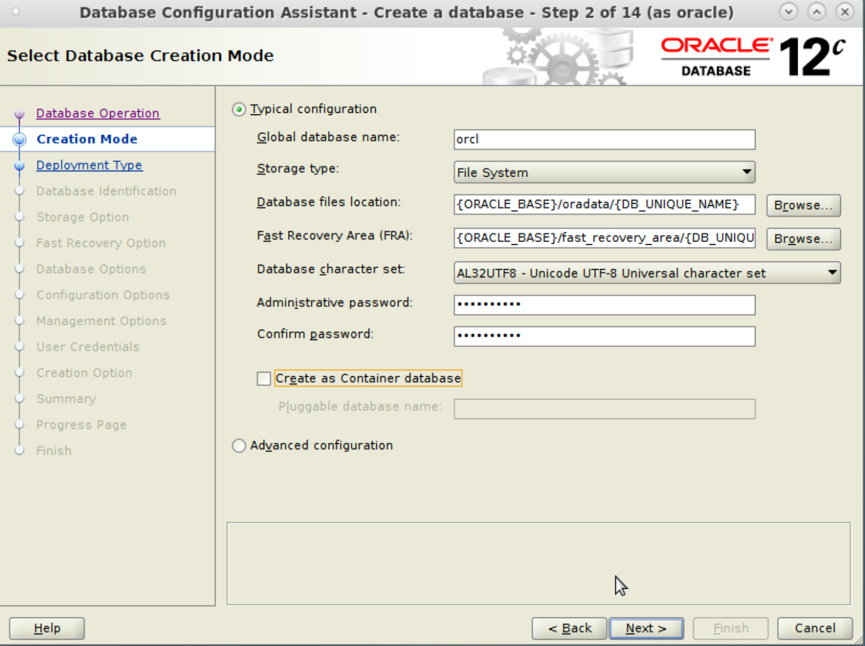Select the Typical configuration radio button

click(x=238, y=109)
